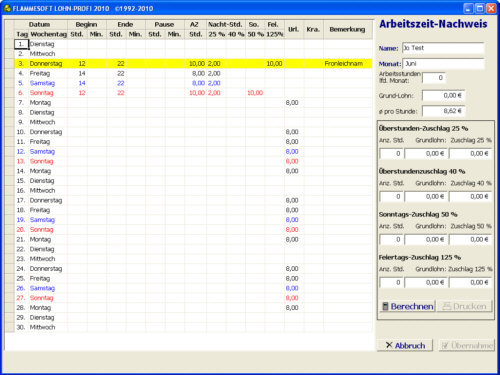Image resolution: width=500 pixels, height=375 pixels.
Task: Click Grundlohn field under Sonntags-Zuschlag 50 %
Action: tap(426, 239)
